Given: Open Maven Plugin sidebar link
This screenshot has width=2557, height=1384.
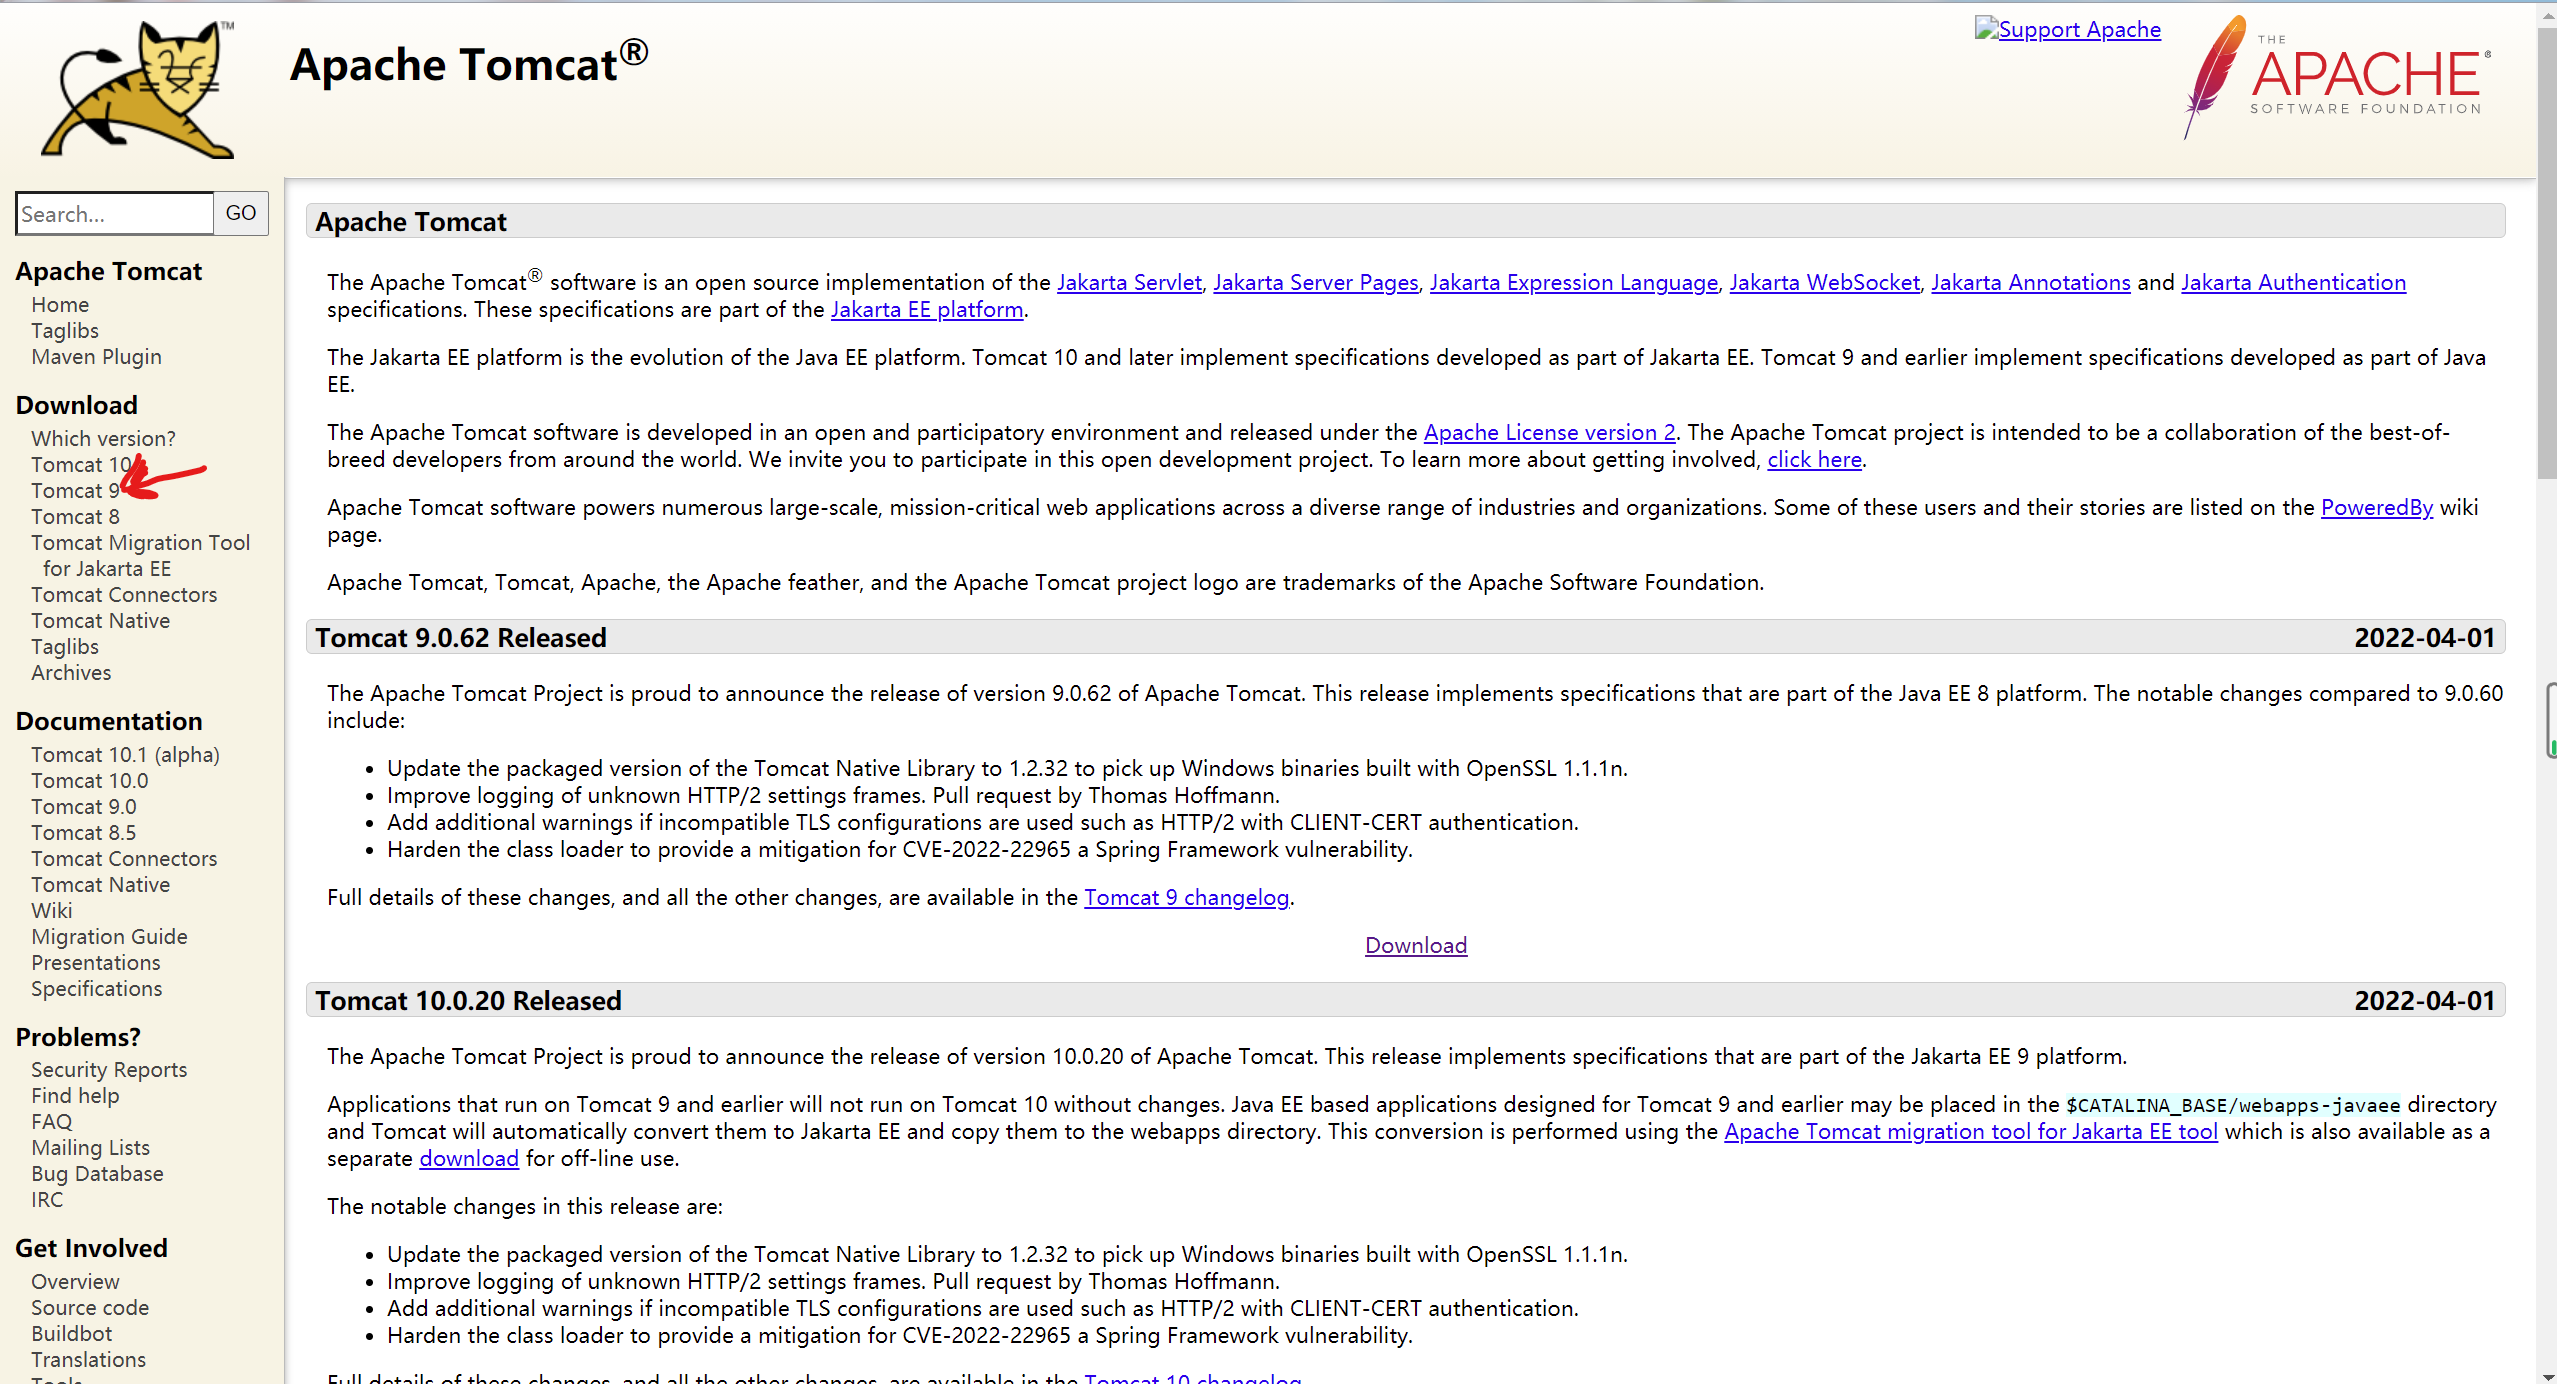Looking at the screenshot, I should (x=96, y=357).
